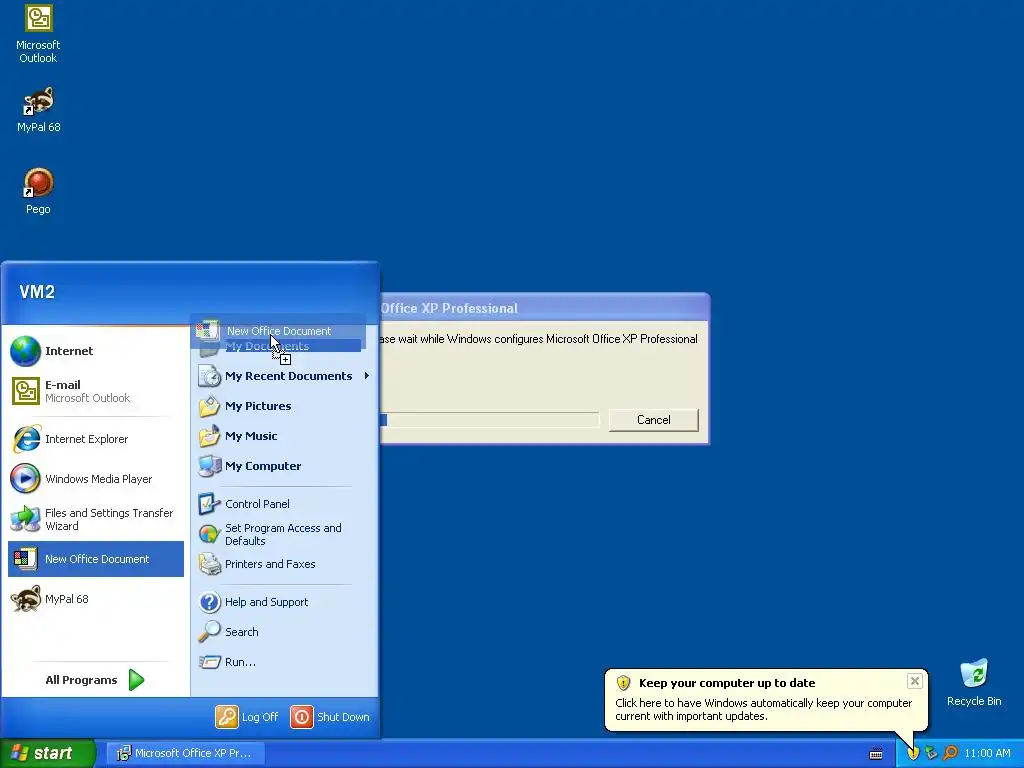Image resolution: width=1024 pixels, height=768 pixels.
Task: Expand My Recent Documents submenu arrow
Action: tap(367, 376)
